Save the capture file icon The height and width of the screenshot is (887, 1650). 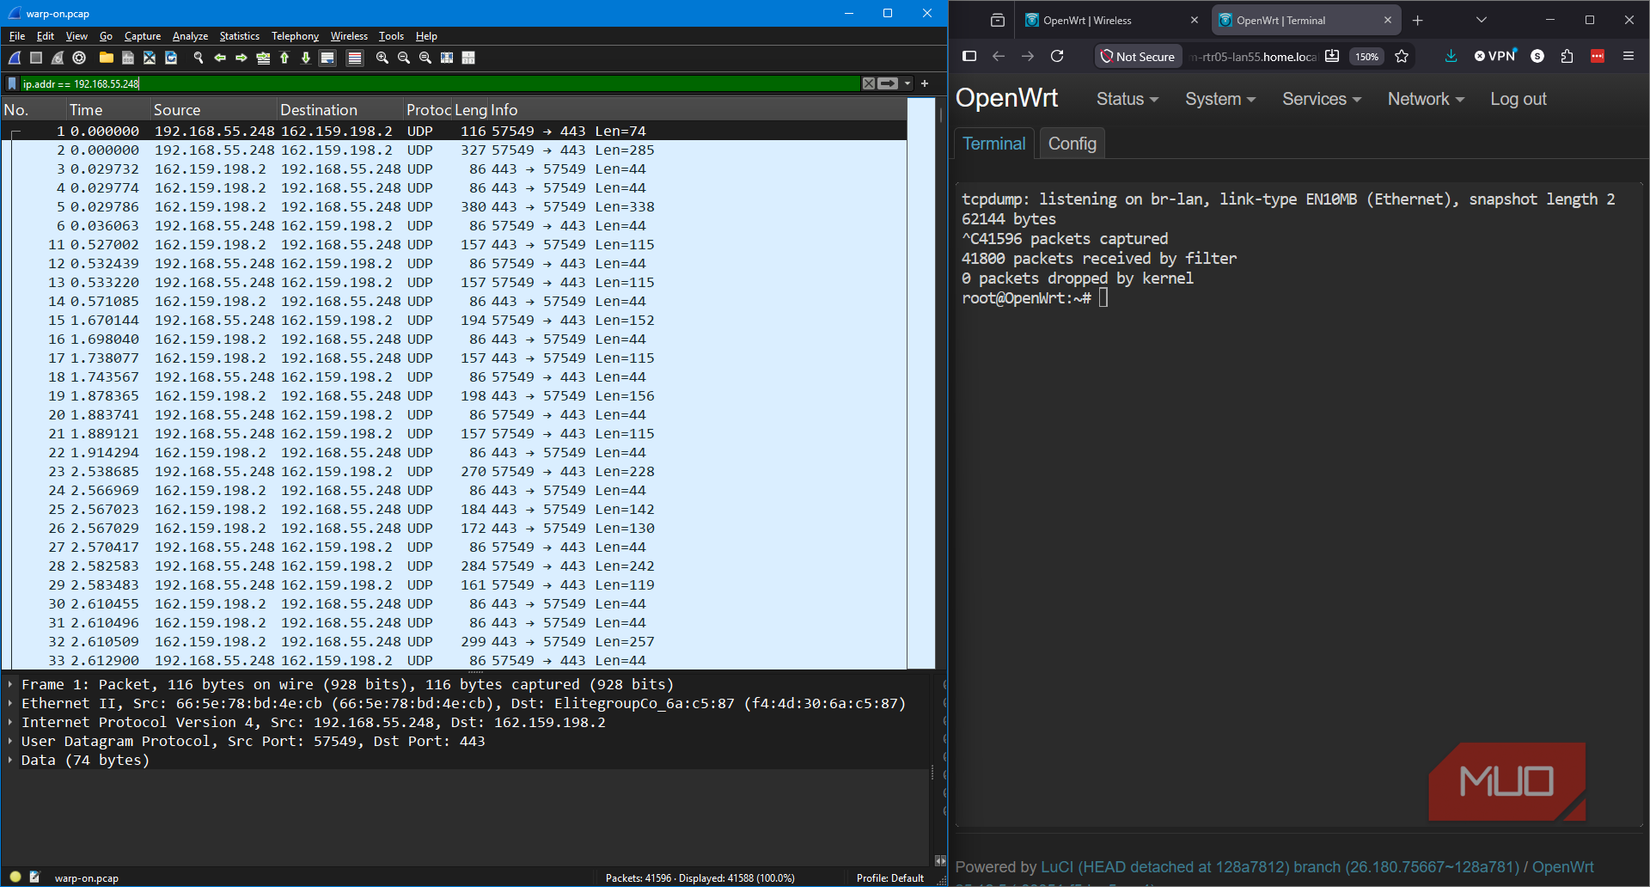[128, 58]
